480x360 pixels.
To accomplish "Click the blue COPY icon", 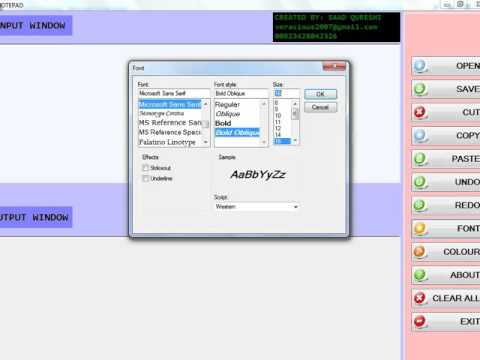I will click(x=420, y=136).
